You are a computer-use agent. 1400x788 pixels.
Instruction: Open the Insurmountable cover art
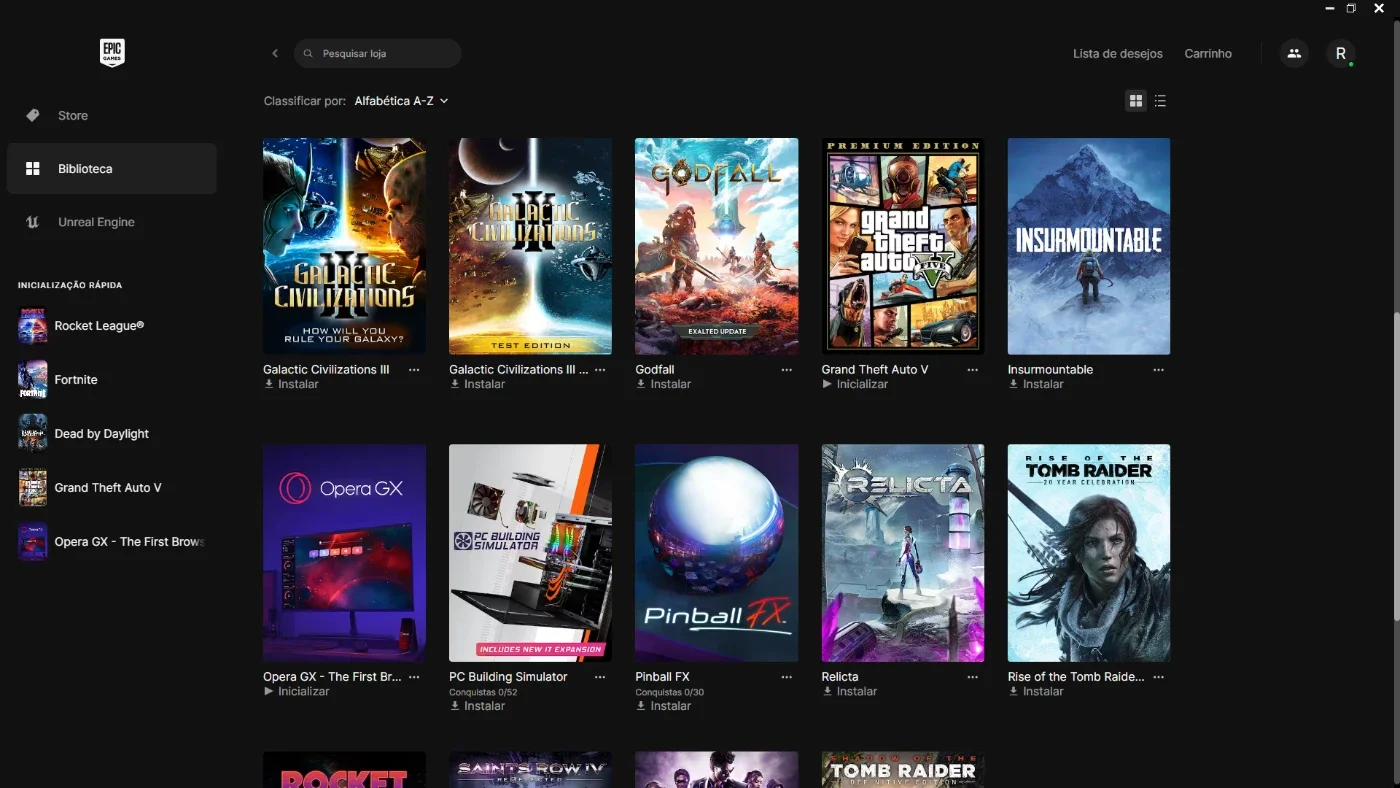pyautogui.click(x=1089, y=246)
